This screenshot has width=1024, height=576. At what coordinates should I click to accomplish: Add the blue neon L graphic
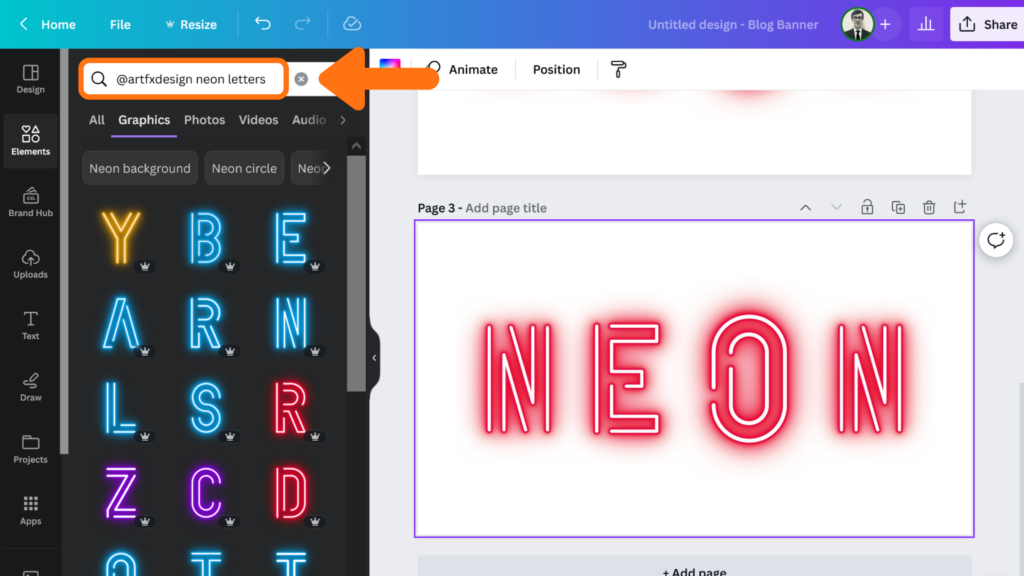pos(122,408)
